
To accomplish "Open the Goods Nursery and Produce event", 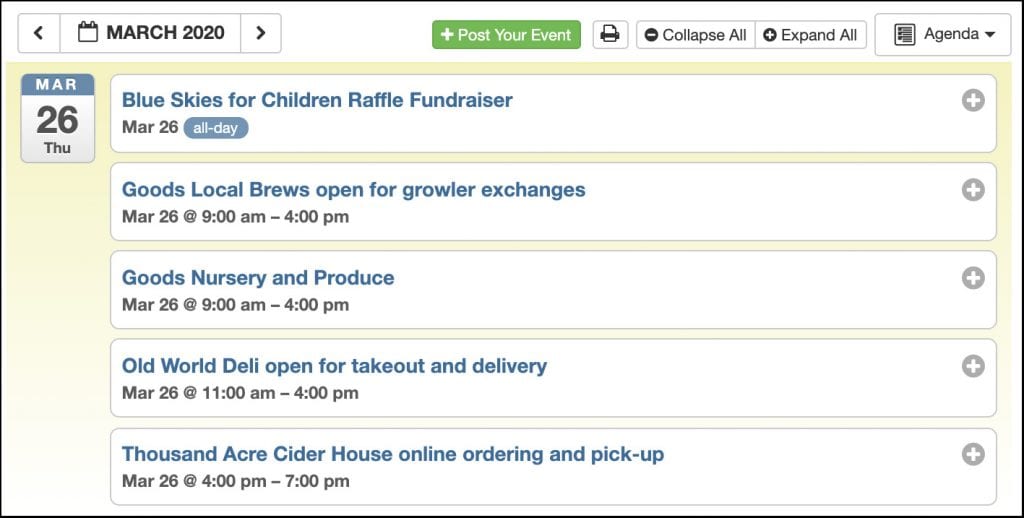I will pyautogui.click(x=258, y=278).
